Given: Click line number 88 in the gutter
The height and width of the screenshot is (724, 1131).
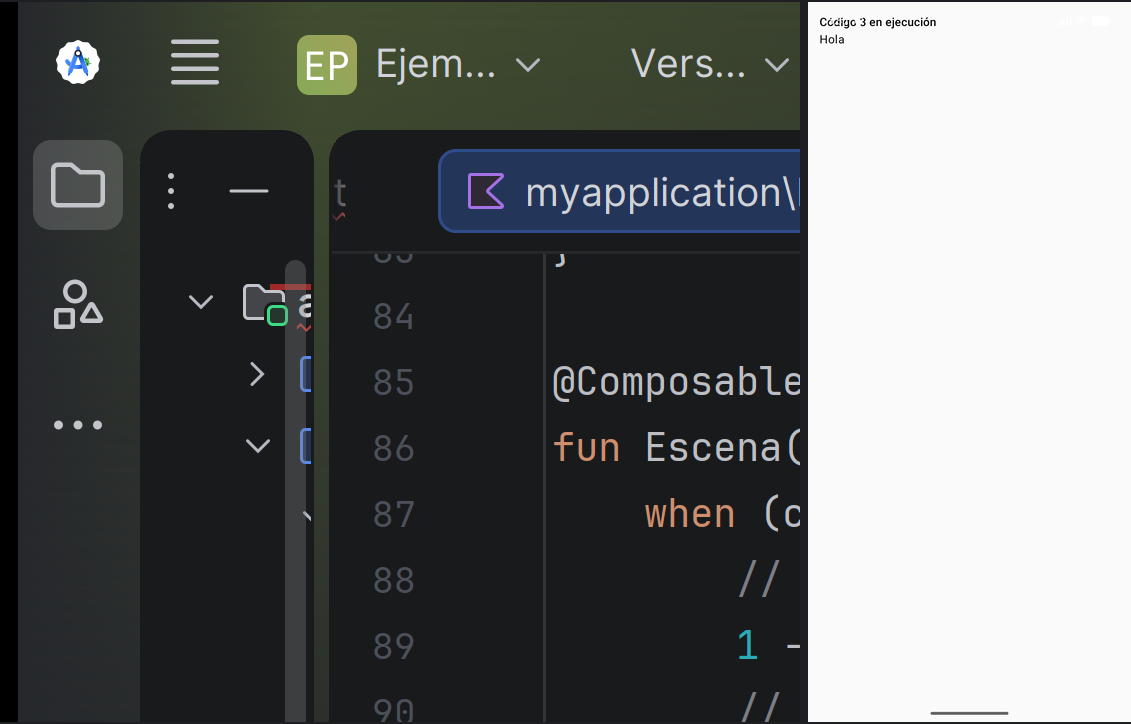Looking at the screenshot, I should click(x=394, y=580).
